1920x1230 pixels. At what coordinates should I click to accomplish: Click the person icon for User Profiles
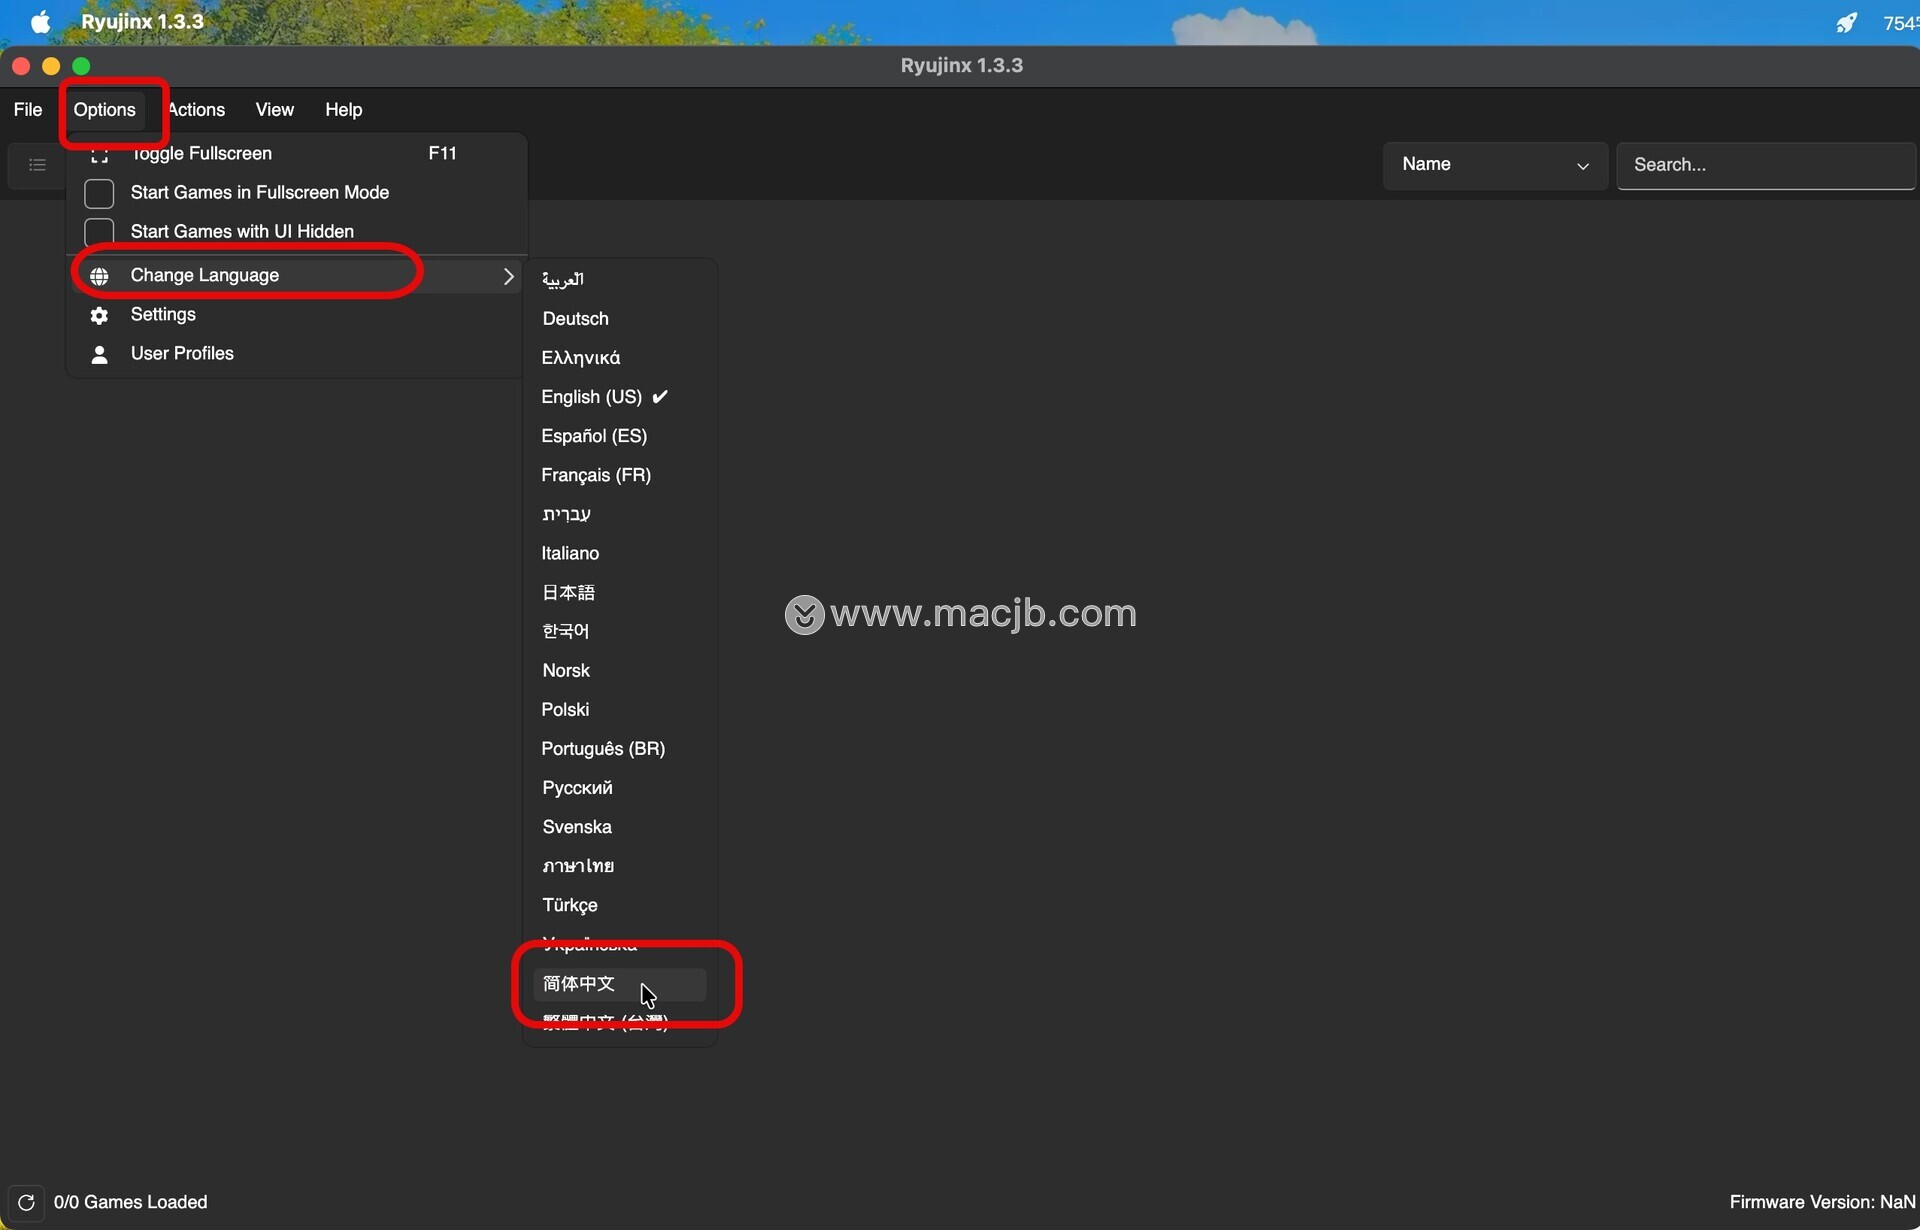[x=99, y=354]
